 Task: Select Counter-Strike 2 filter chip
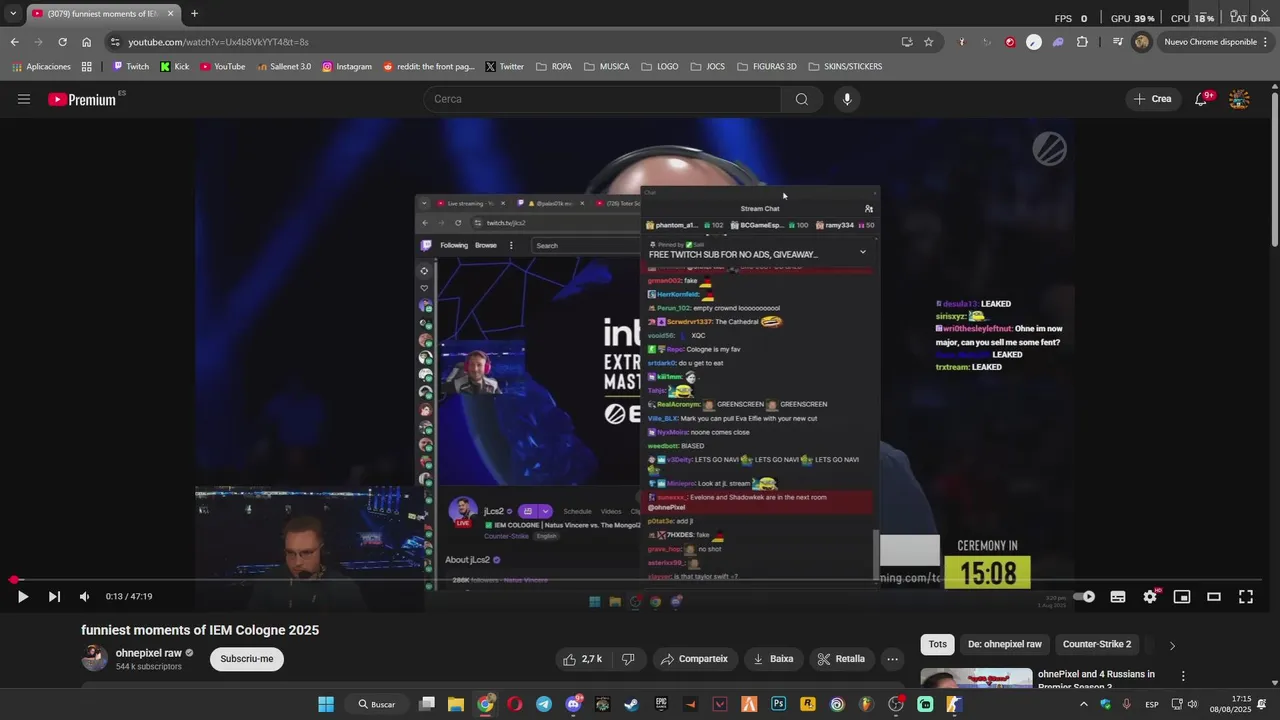click(1097, 644)
